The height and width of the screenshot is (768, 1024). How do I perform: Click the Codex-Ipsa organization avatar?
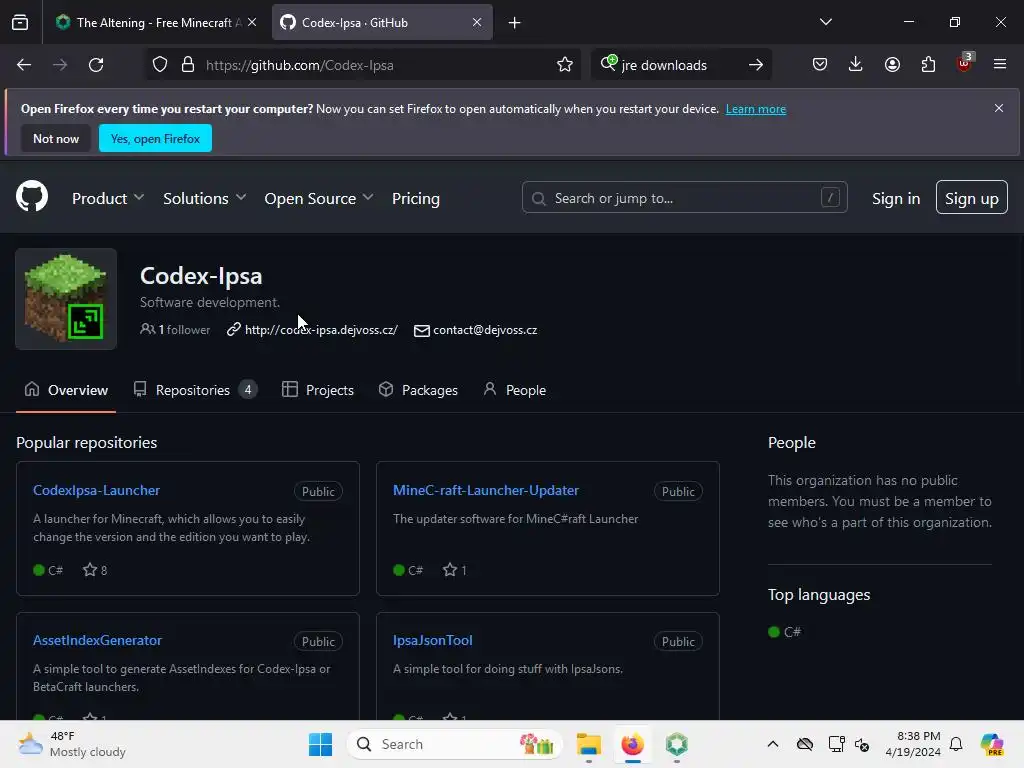pyautogui.click(x=66, y=299)
